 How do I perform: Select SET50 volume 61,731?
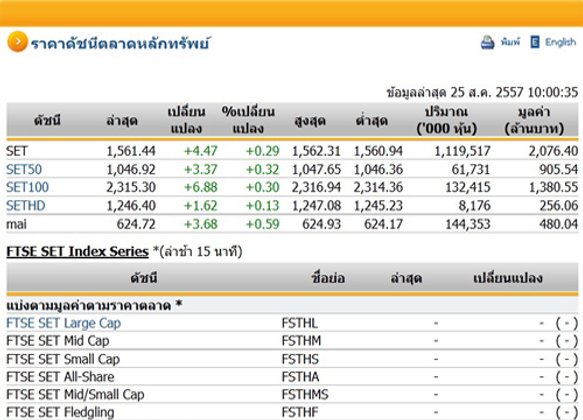pos(471,169)
